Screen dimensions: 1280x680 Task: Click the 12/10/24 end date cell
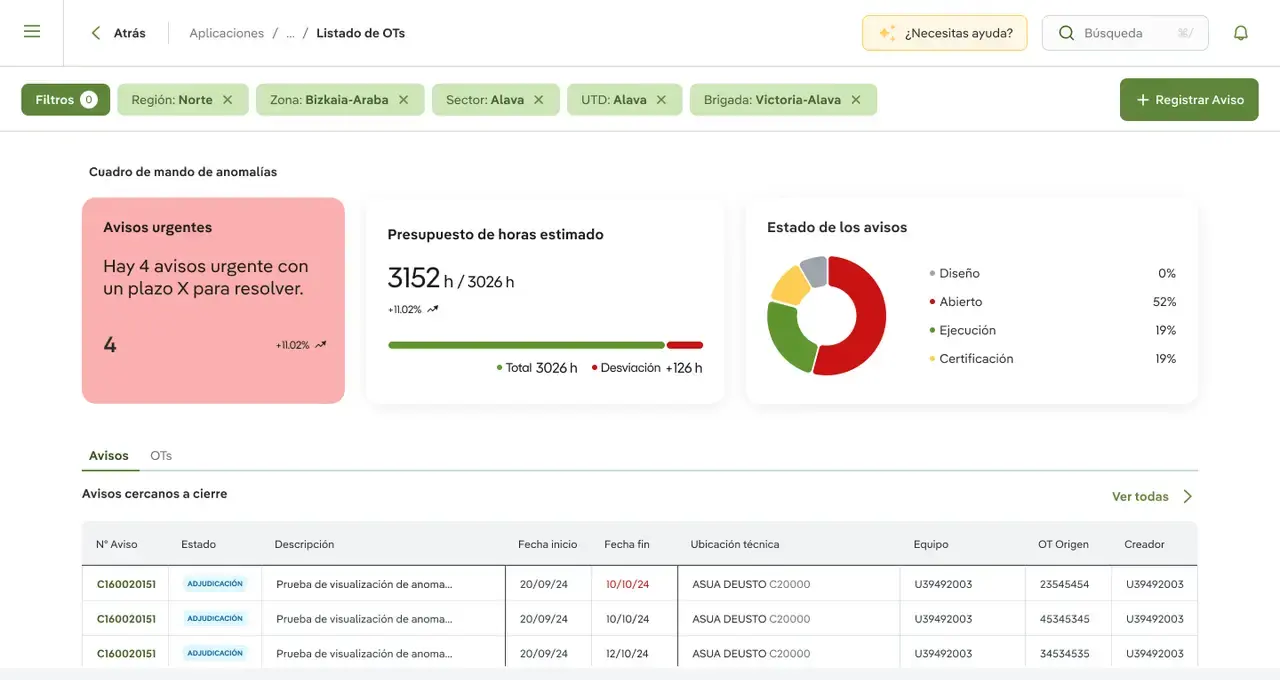pos(627,654)
